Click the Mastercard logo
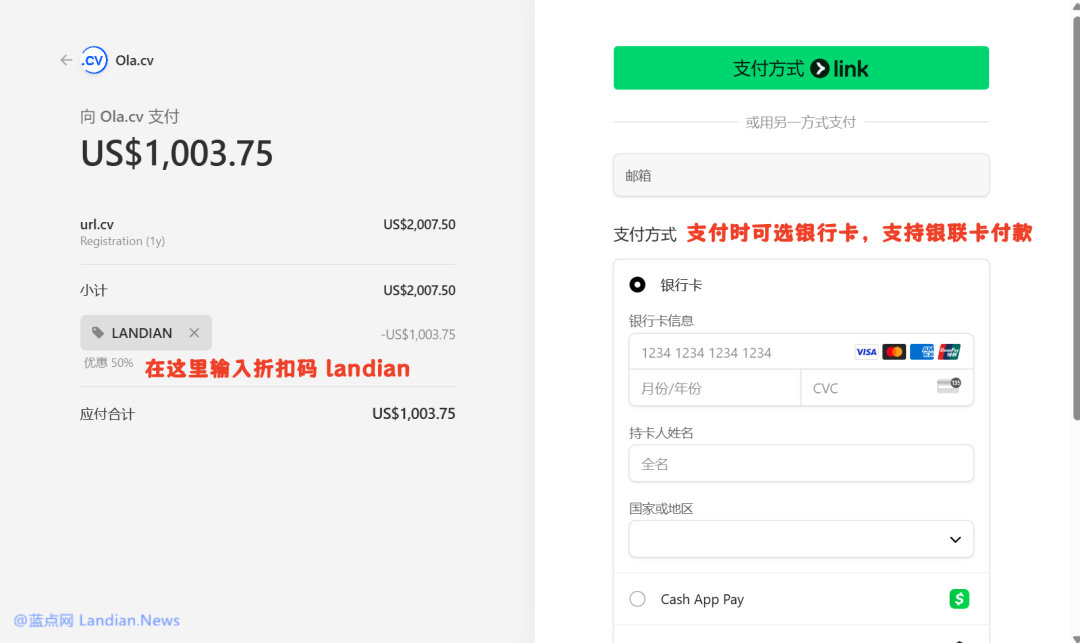 [x=894, y=352]
